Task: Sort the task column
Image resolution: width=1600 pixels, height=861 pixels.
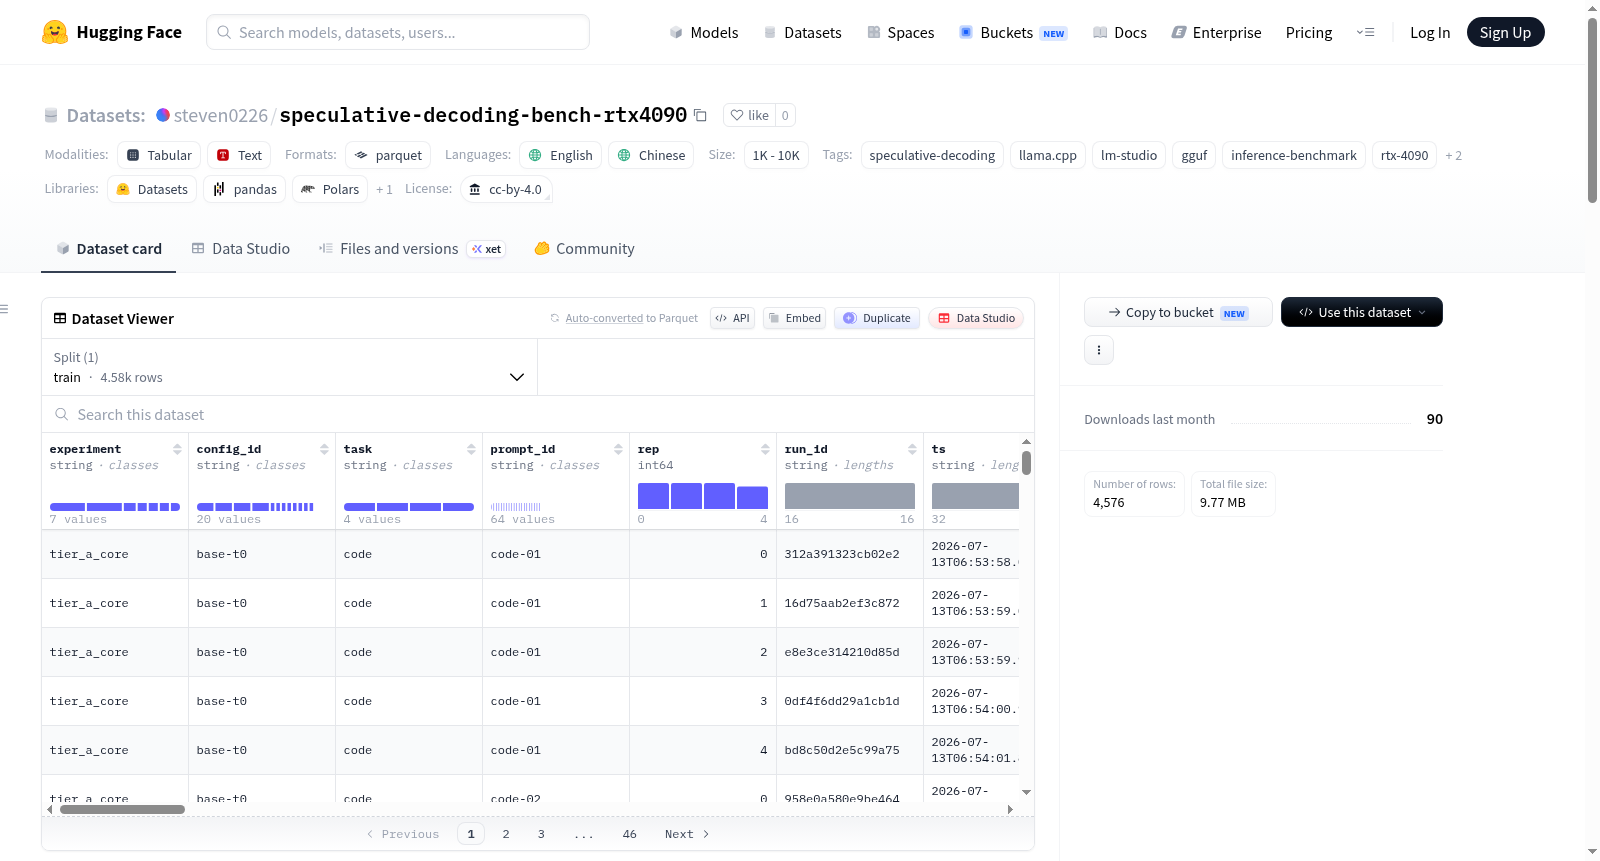Action: pyautogui.click(x=471, y=449)
